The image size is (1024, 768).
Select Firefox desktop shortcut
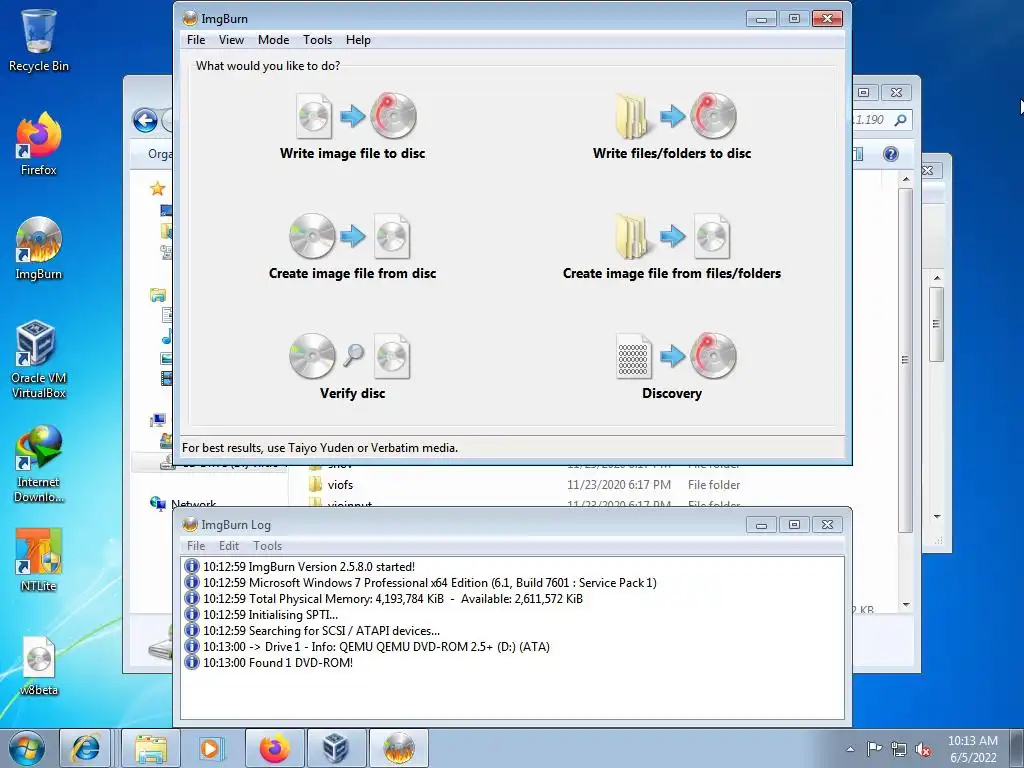point(39,144)
